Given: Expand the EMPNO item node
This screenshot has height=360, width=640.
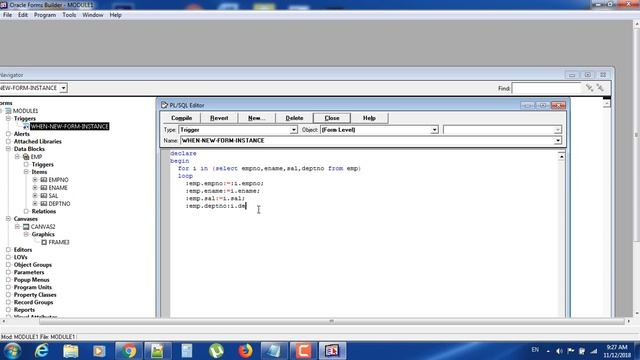Looking at the screenshot, I should (35, 180).
